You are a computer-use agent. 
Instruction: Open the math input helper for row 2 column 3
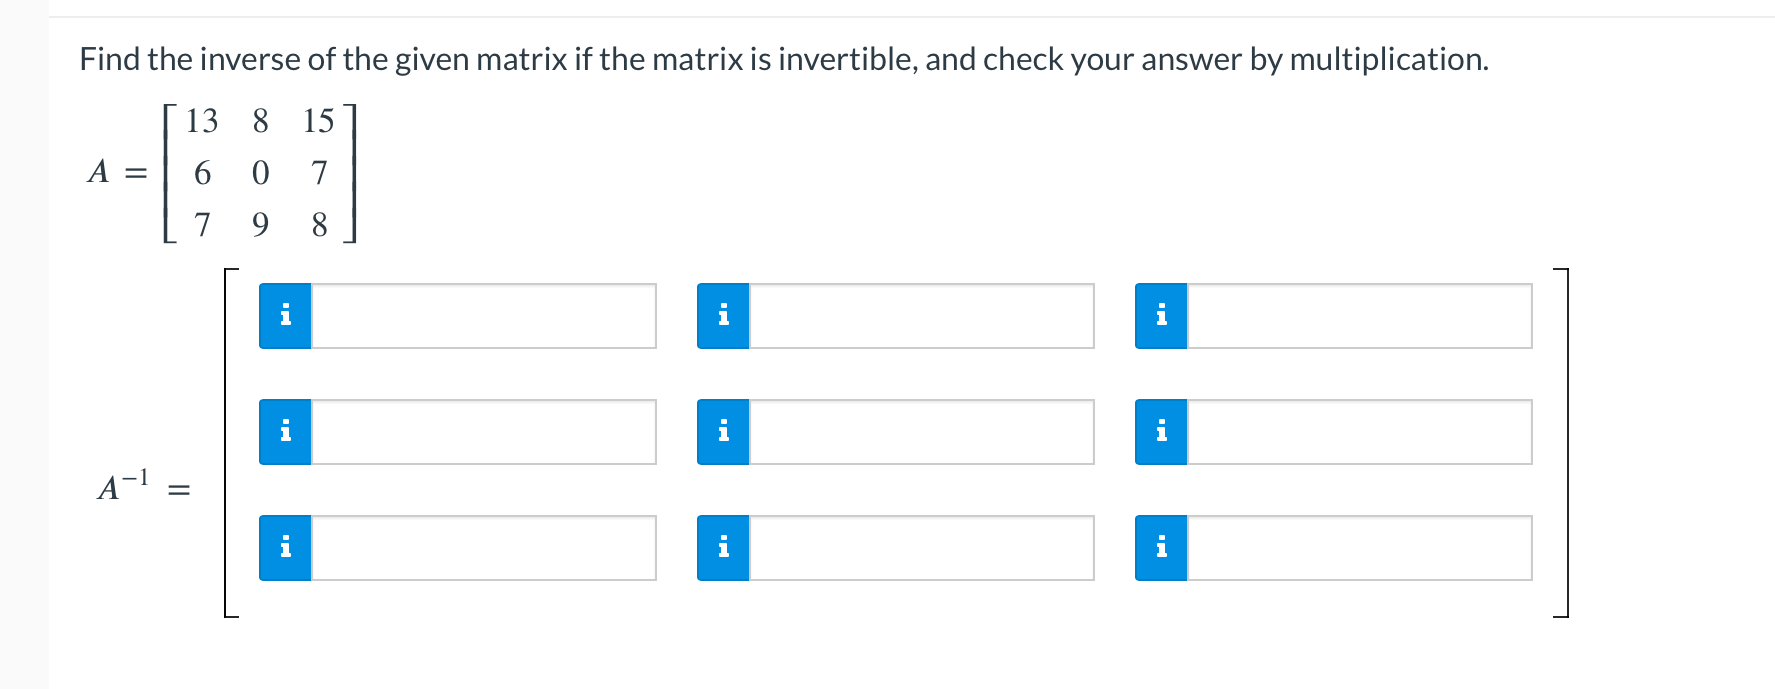(1161, 432)
